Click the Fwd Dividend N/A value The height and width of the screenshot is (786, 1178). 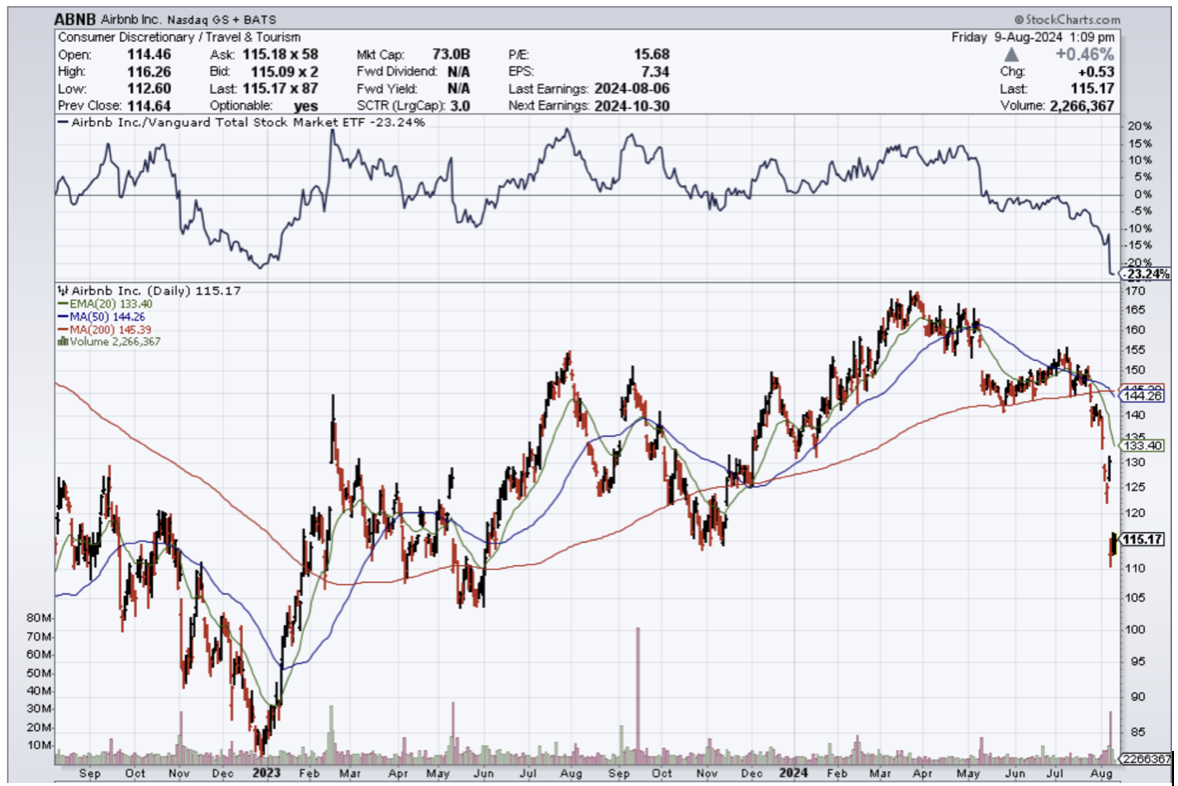pos(458,71)
